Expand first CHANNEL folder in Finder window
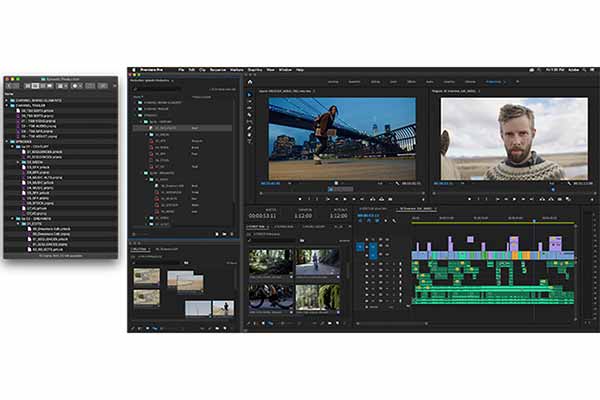The image size is (600, 400). coord(7,100)
